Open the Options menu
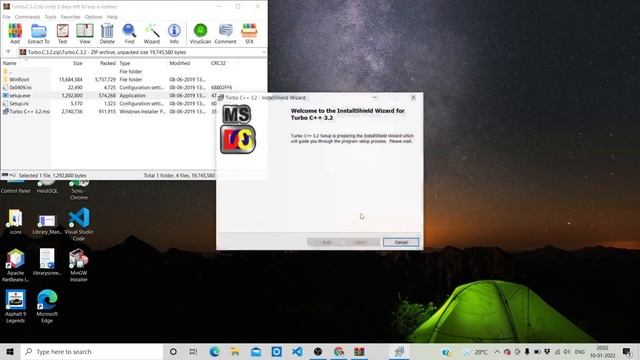The height and width of the screenshot is (360, 640). tap(93, 17)
